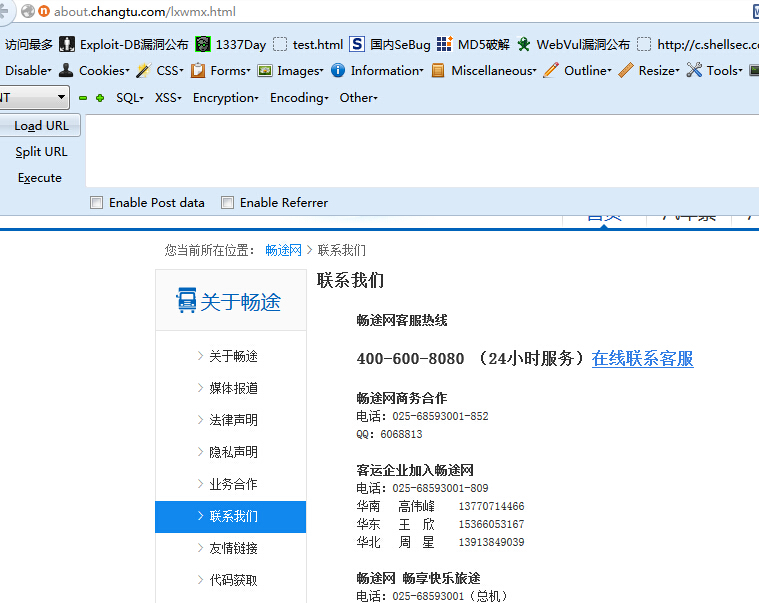Click the WebVul漏洞公布 bookmark icon
The image size is (759, 603).
tap(523, 44)
